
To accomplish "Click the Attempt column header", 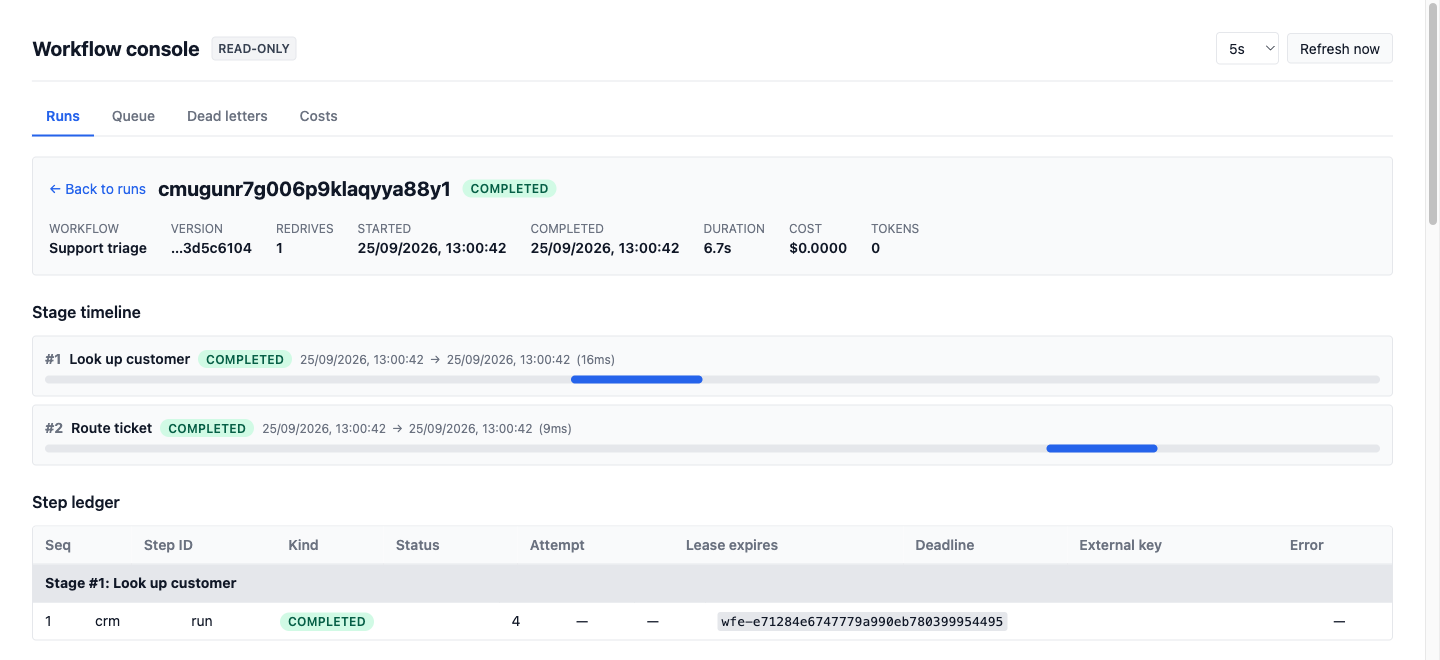I will tap(557, 545).
